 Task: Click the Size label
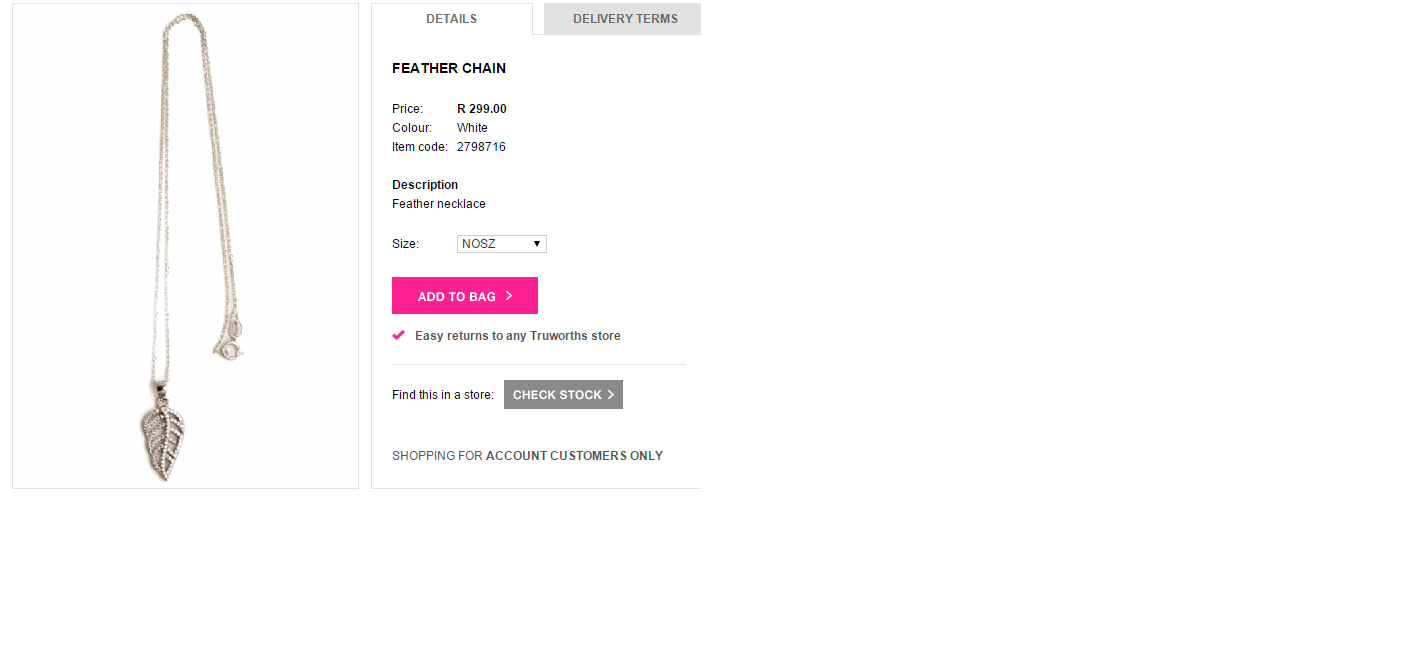click(405, 244)
